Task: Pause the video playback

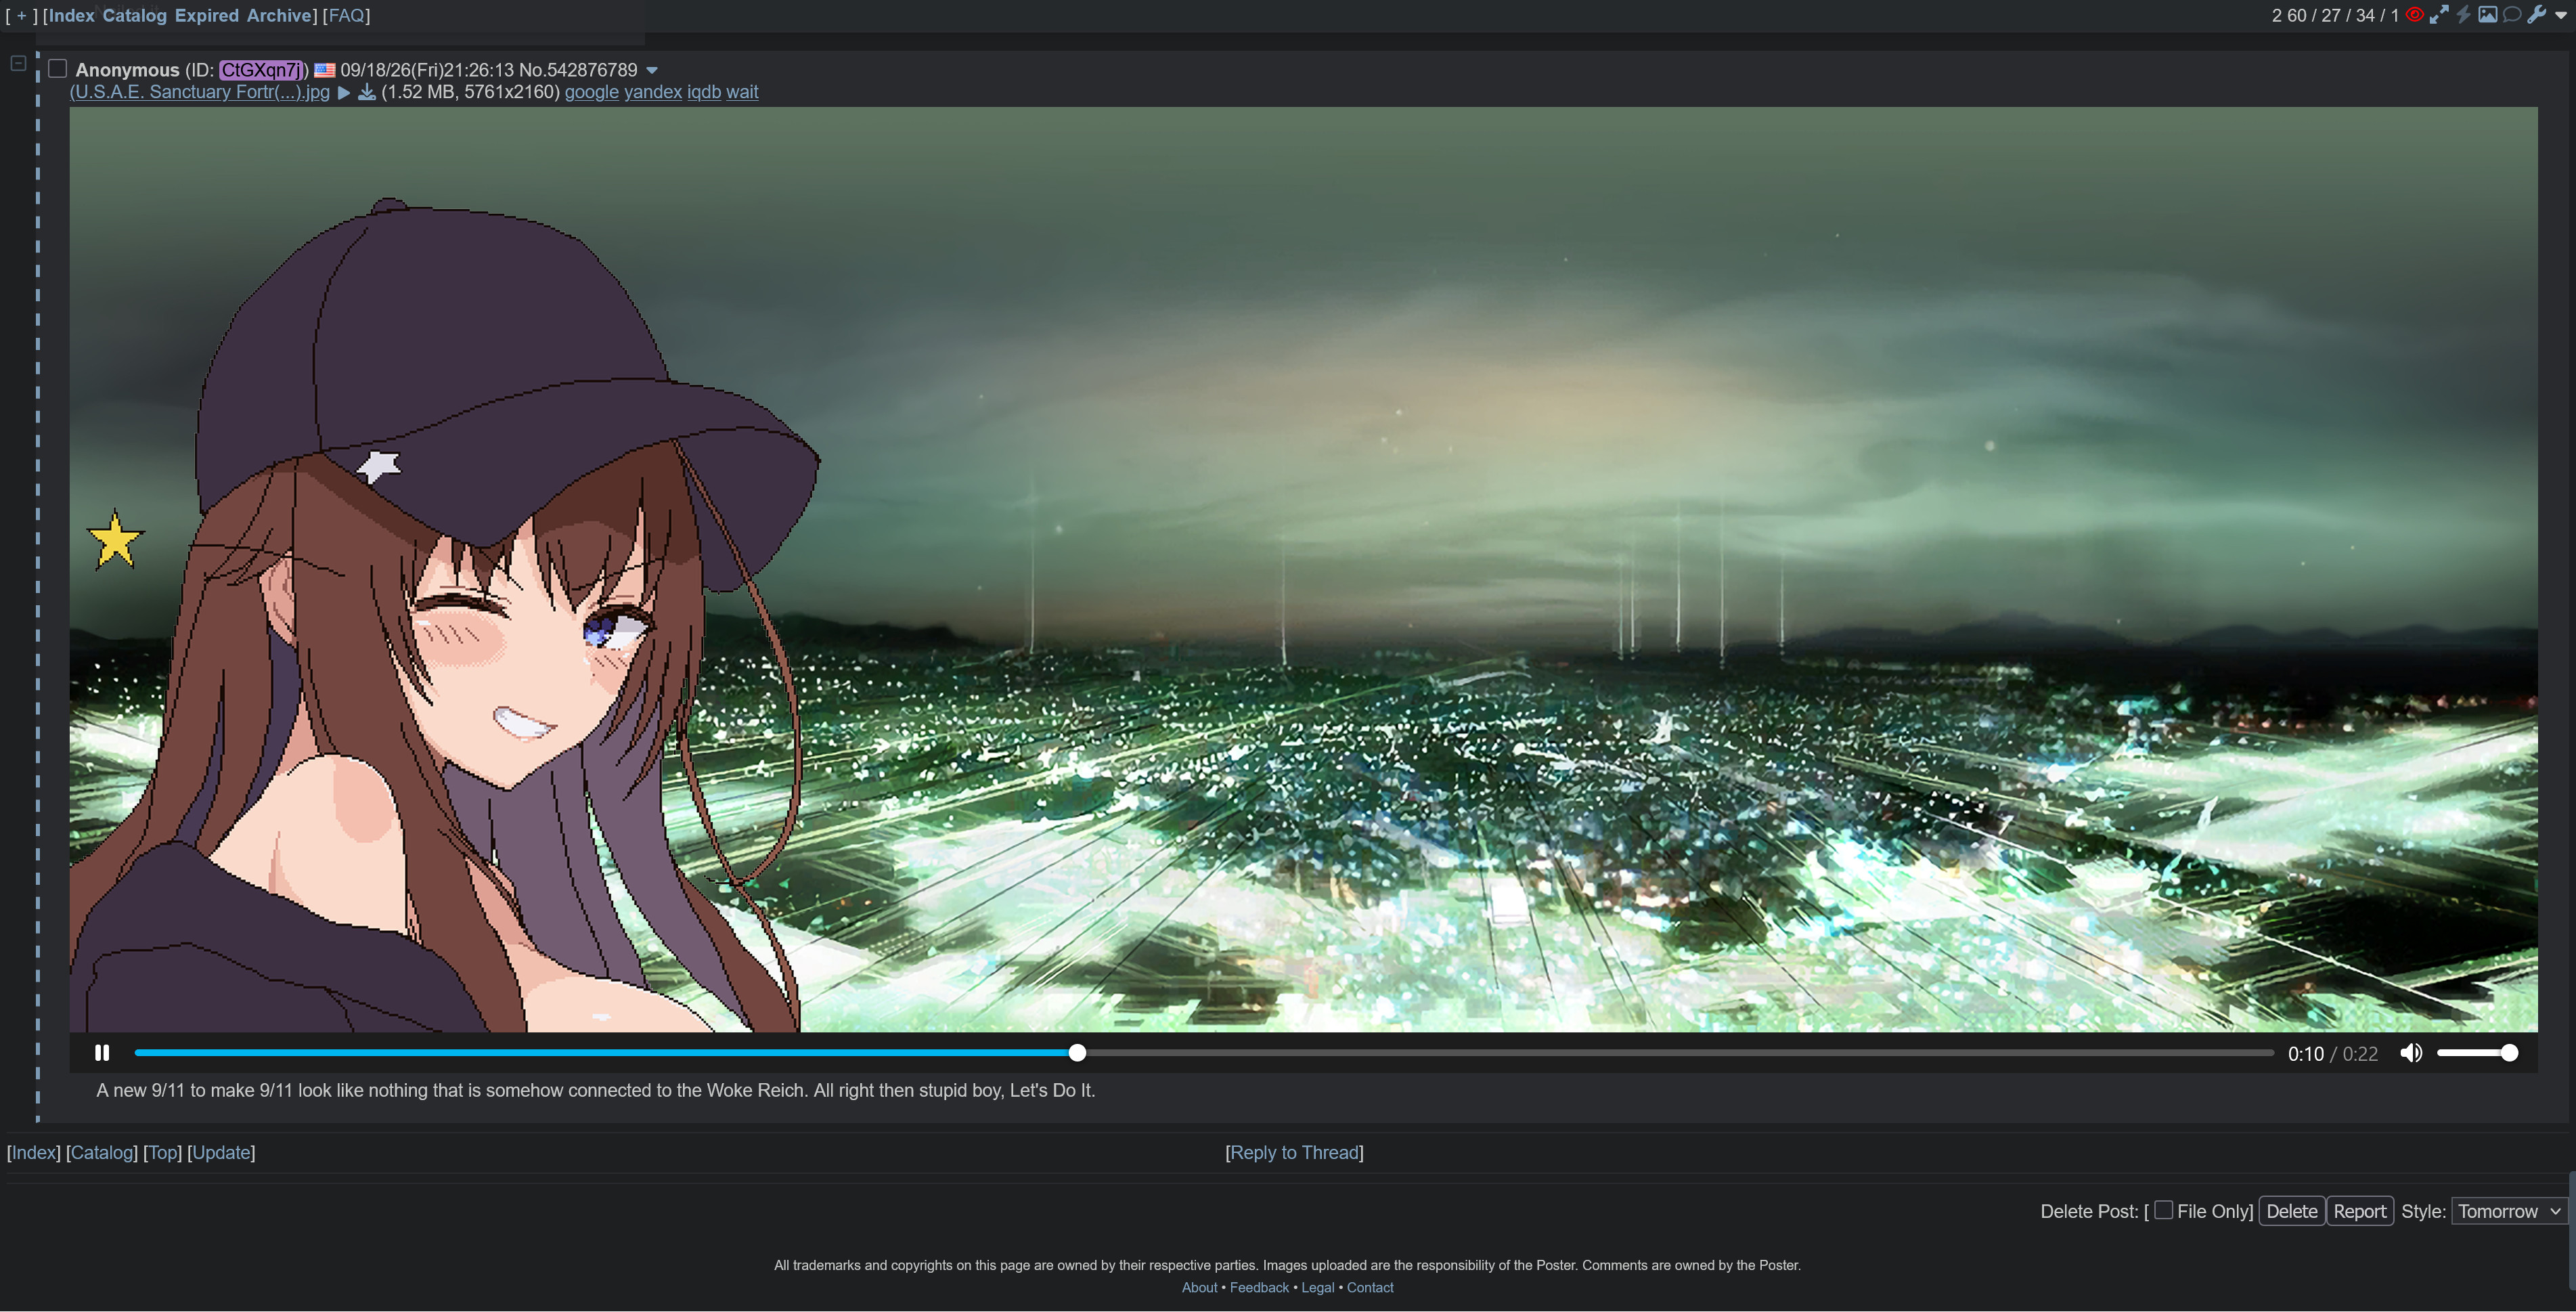Action: [101, 1053]
